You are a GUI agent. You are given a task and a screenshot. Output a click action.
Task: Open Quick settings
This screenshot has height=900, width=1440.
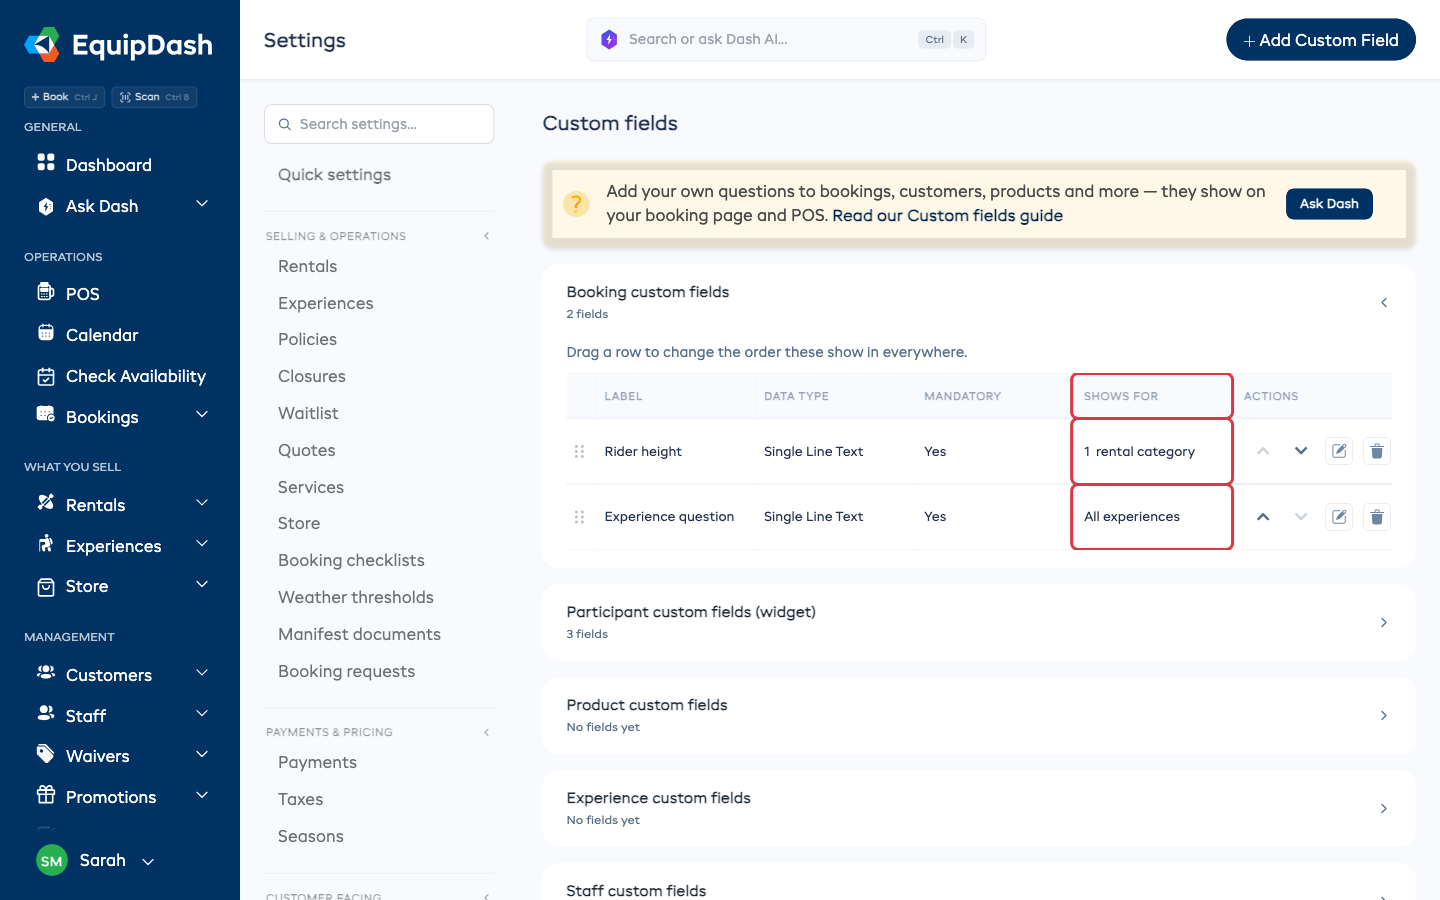[x=334, y=174]
